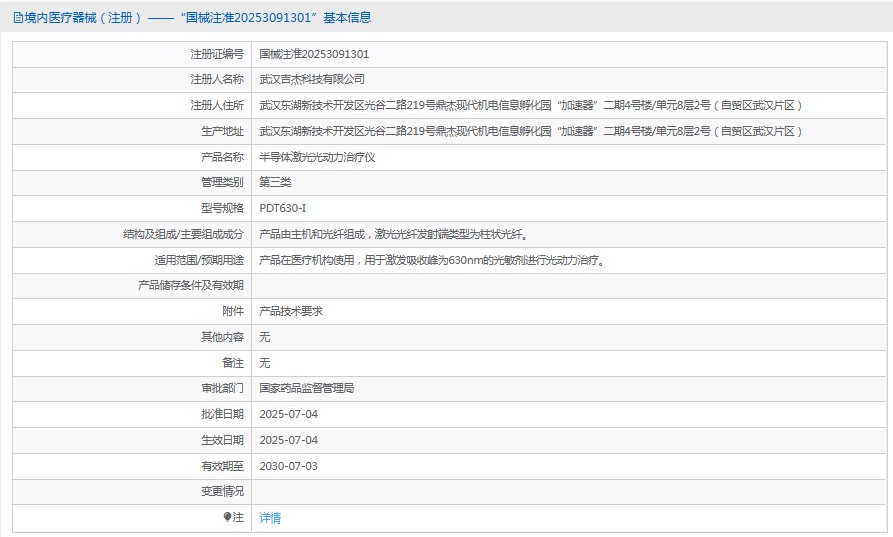Screen dimensions: 893x537
Task: Click the 附件 label
Action: pyautogui.click(x=233, y=311)
